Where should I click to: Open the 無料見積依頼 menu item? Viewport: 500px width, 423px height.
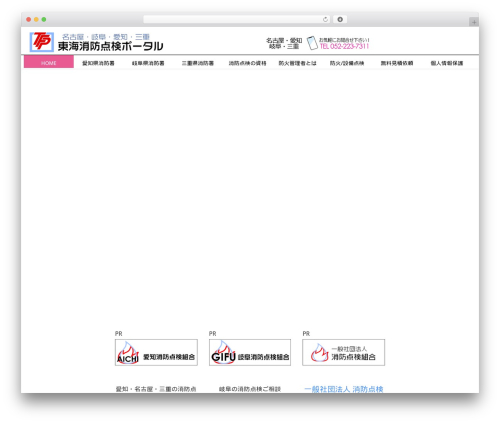(x=397, y=63)
